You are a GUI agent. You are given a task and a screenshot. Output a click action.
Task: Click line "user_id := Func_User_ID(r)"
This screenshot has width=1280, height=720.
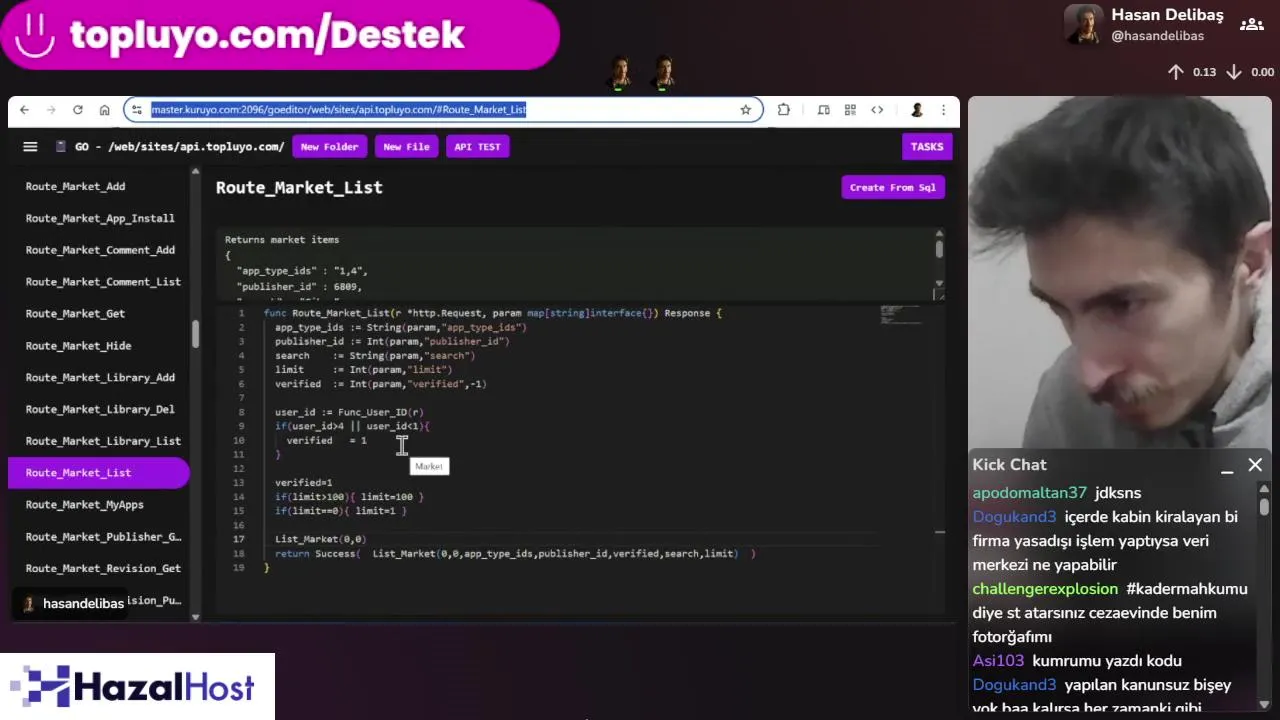349,412
